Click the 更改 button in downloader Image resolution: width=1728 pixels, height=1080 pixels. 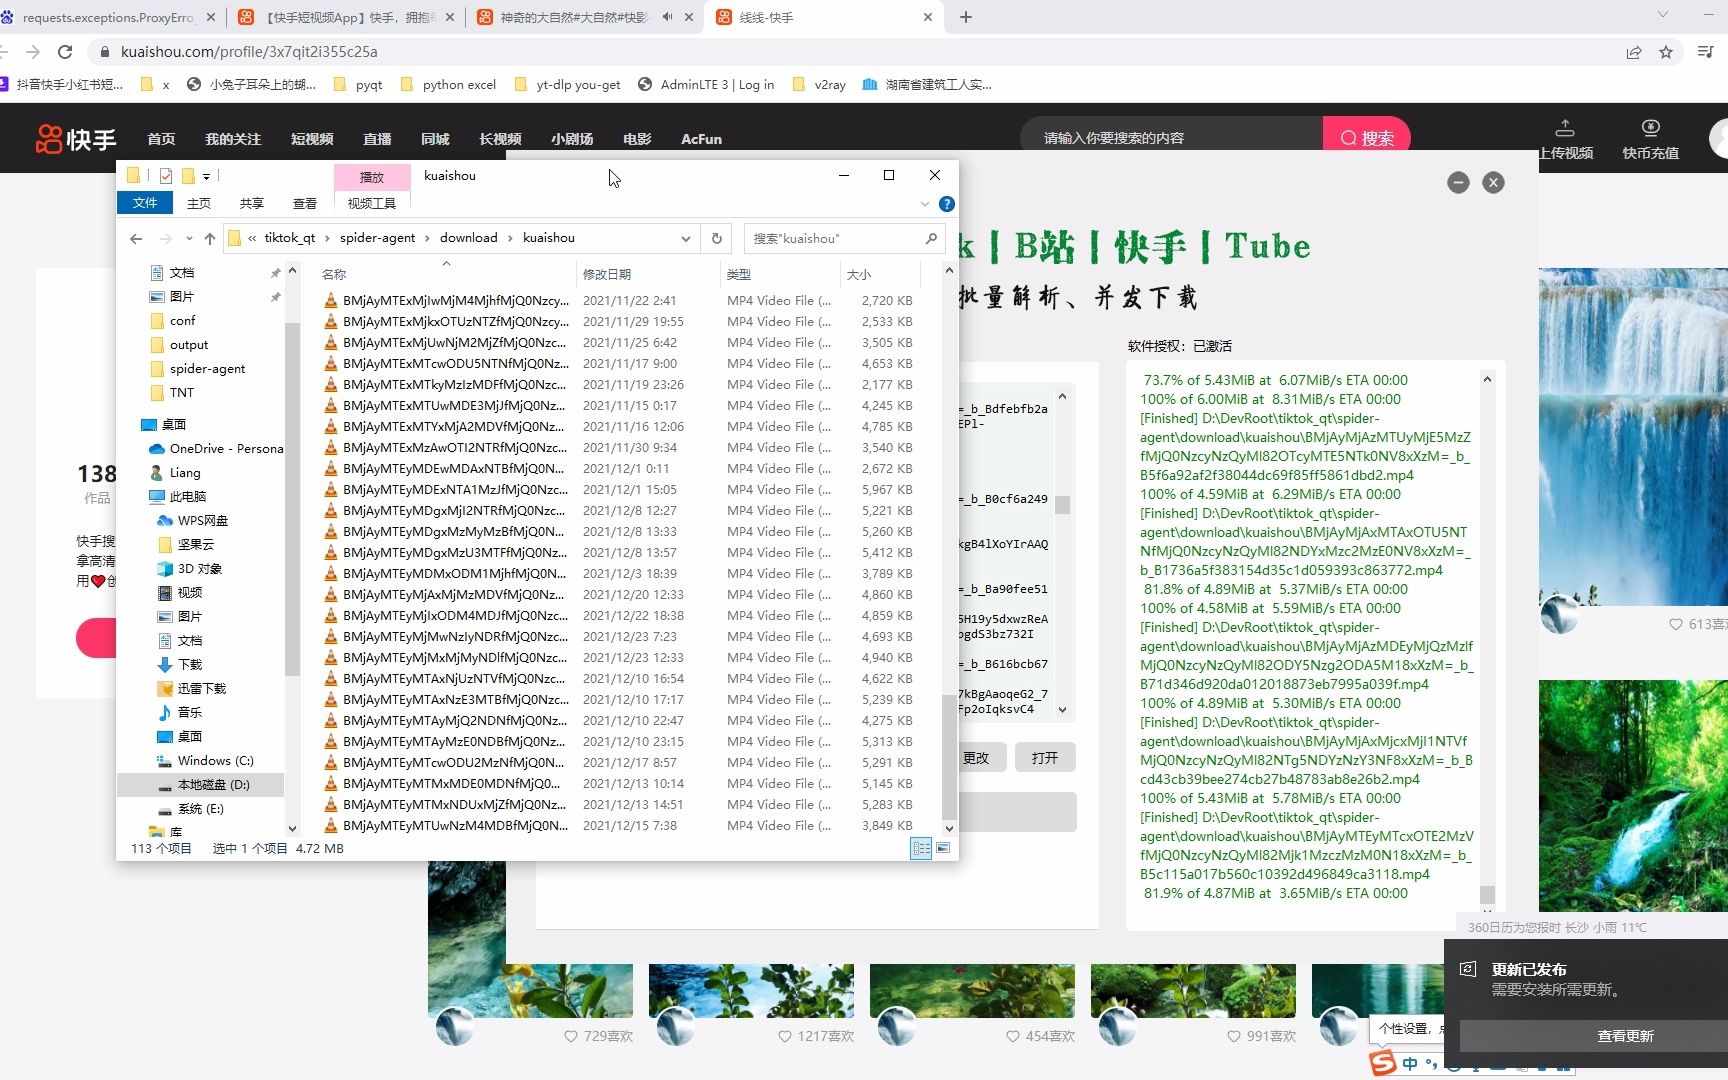pos(978,758)
